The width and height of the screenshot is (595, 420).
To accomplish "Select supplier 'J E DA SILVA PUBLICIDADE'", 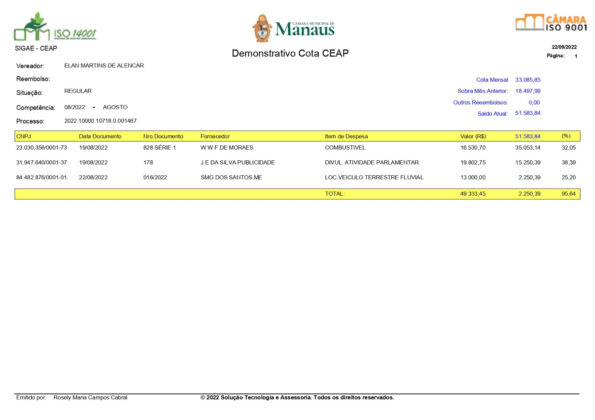I will pos(238,162).
